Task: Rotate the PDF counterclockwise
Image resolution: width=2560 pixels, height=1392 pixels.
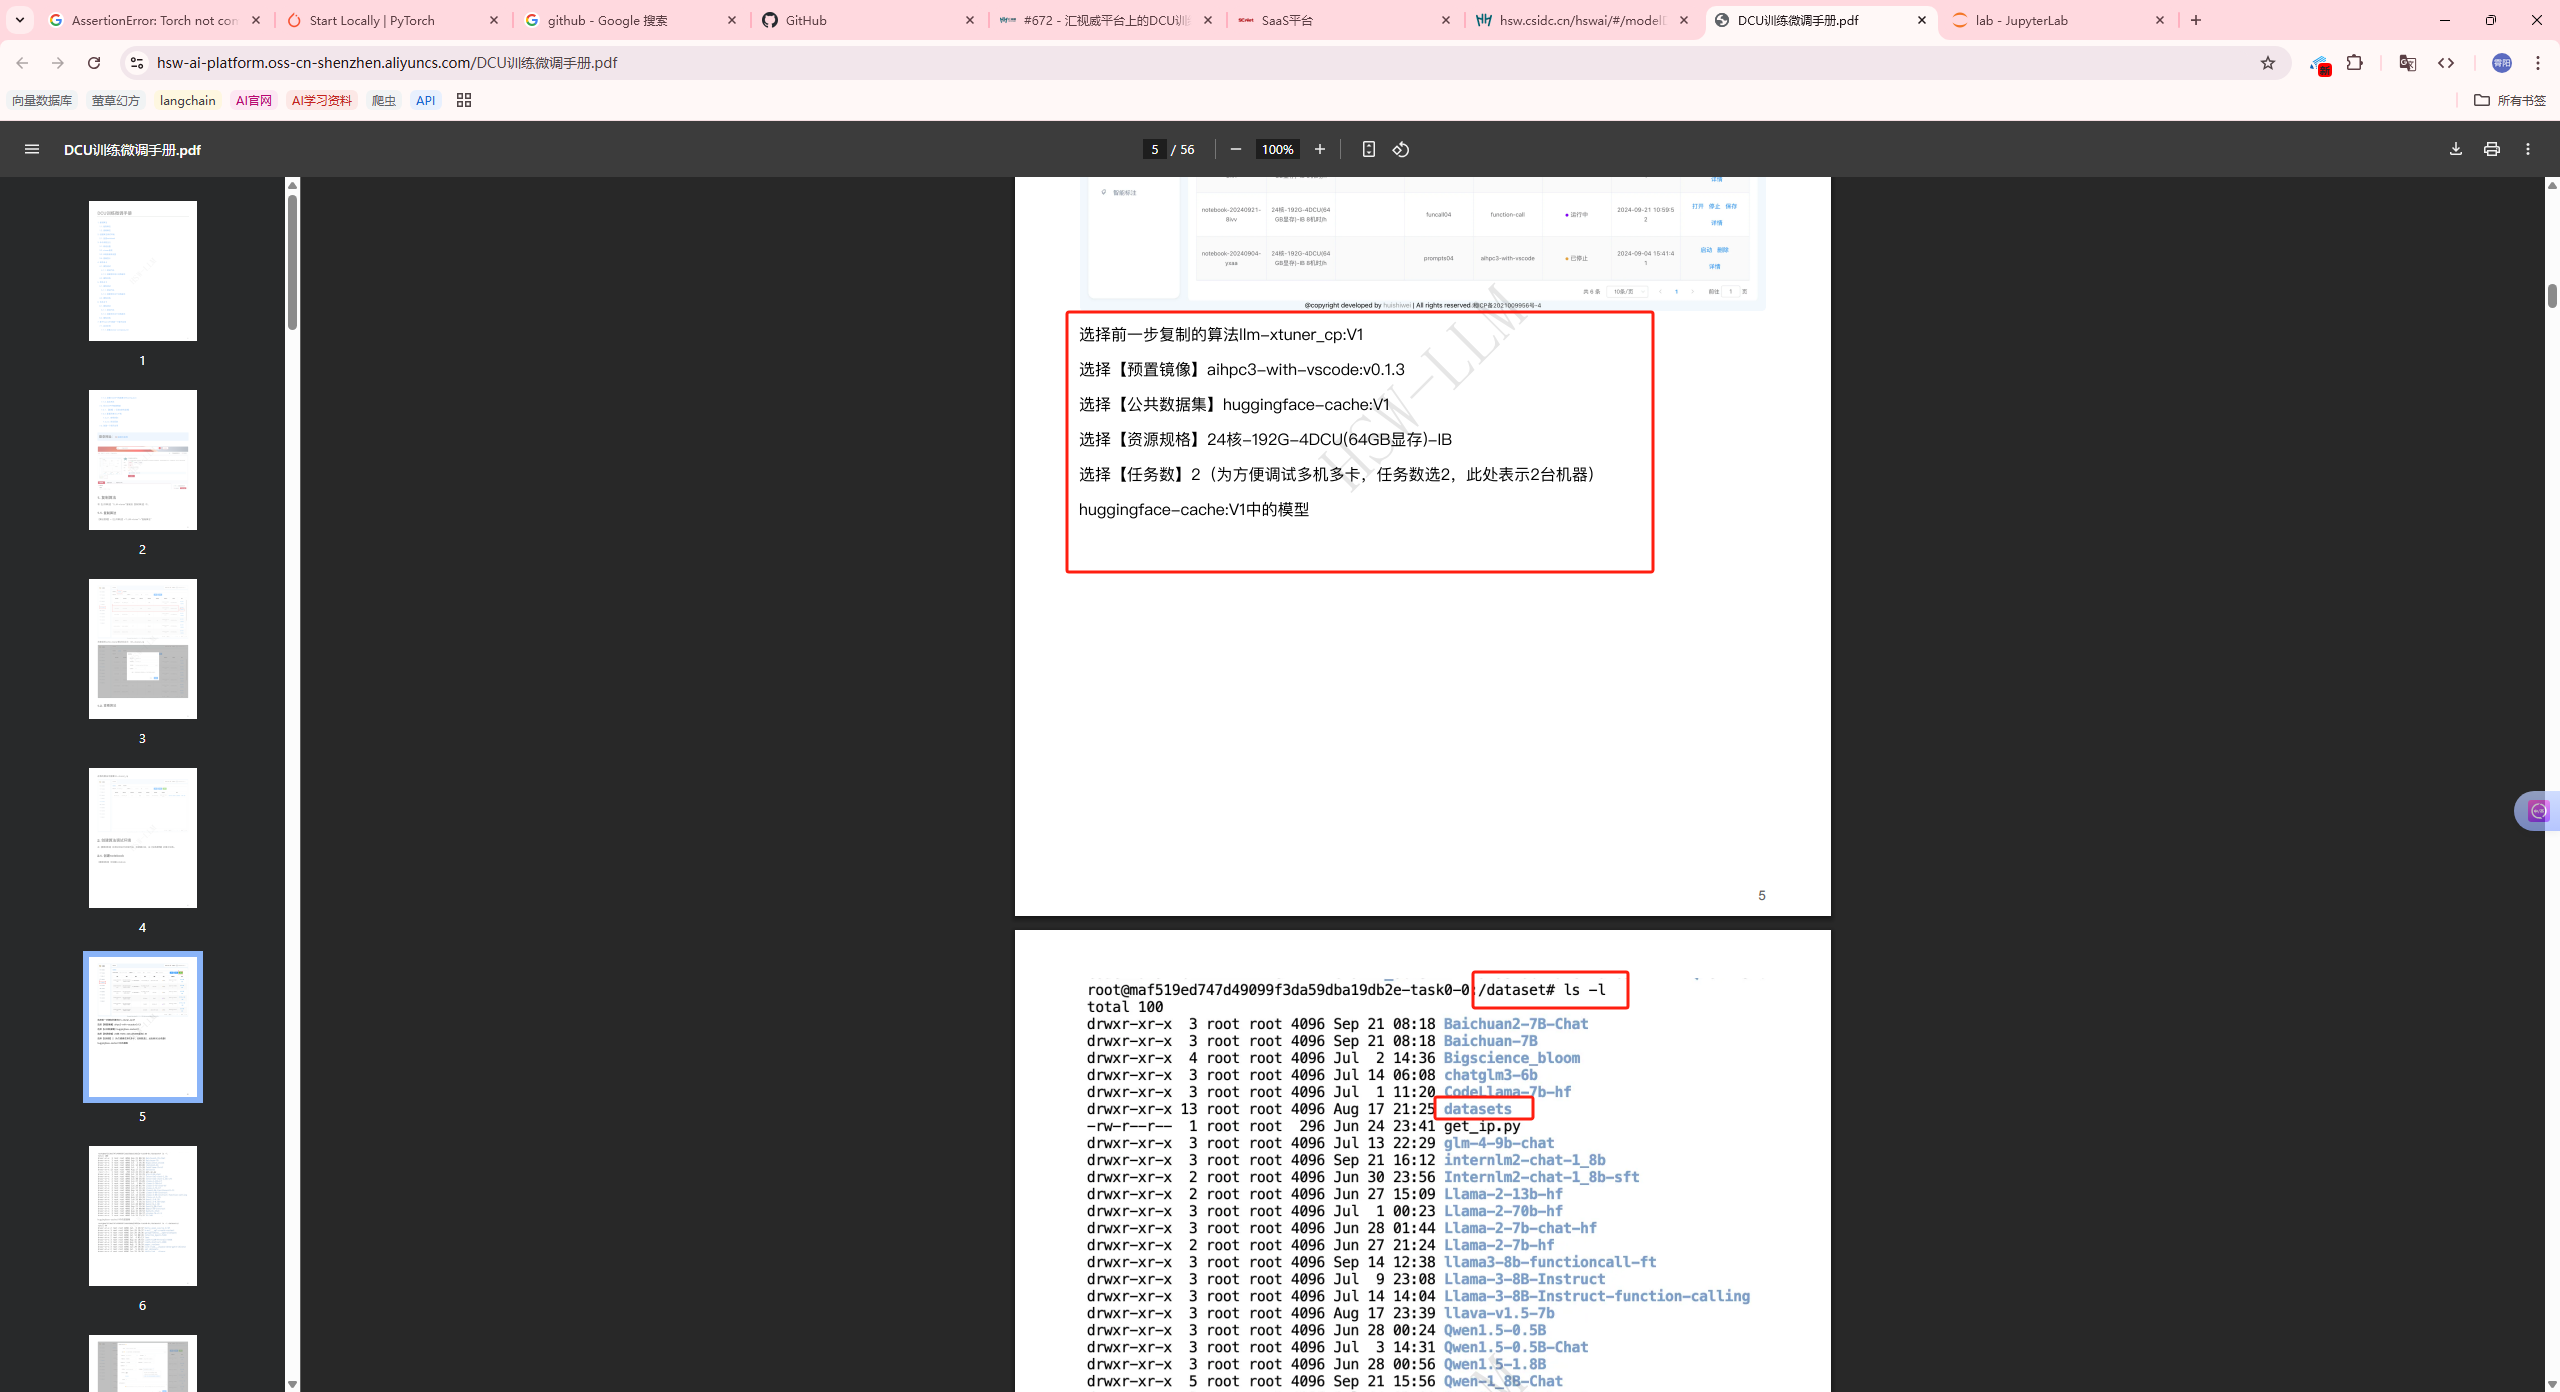Action: point(1401,149)
